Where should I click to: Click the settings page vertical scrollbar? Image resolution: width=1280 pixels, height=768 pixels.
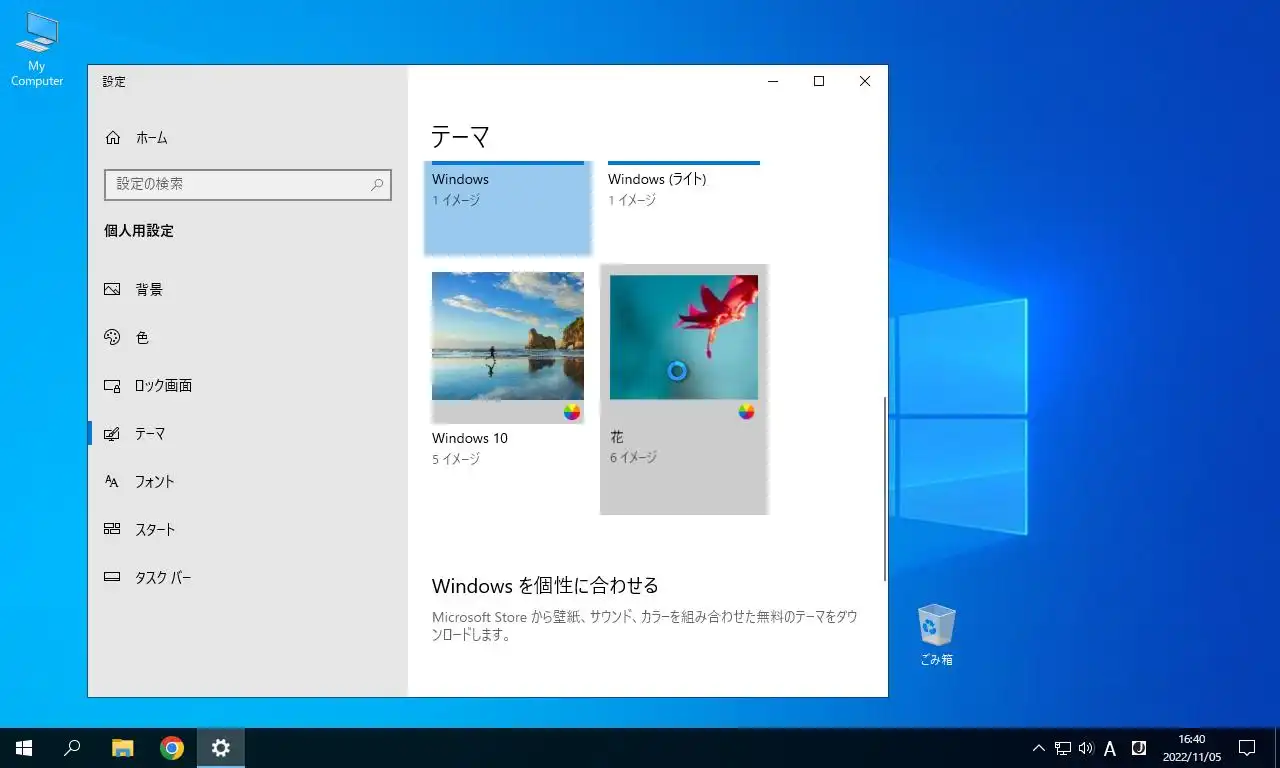point(884,488)
